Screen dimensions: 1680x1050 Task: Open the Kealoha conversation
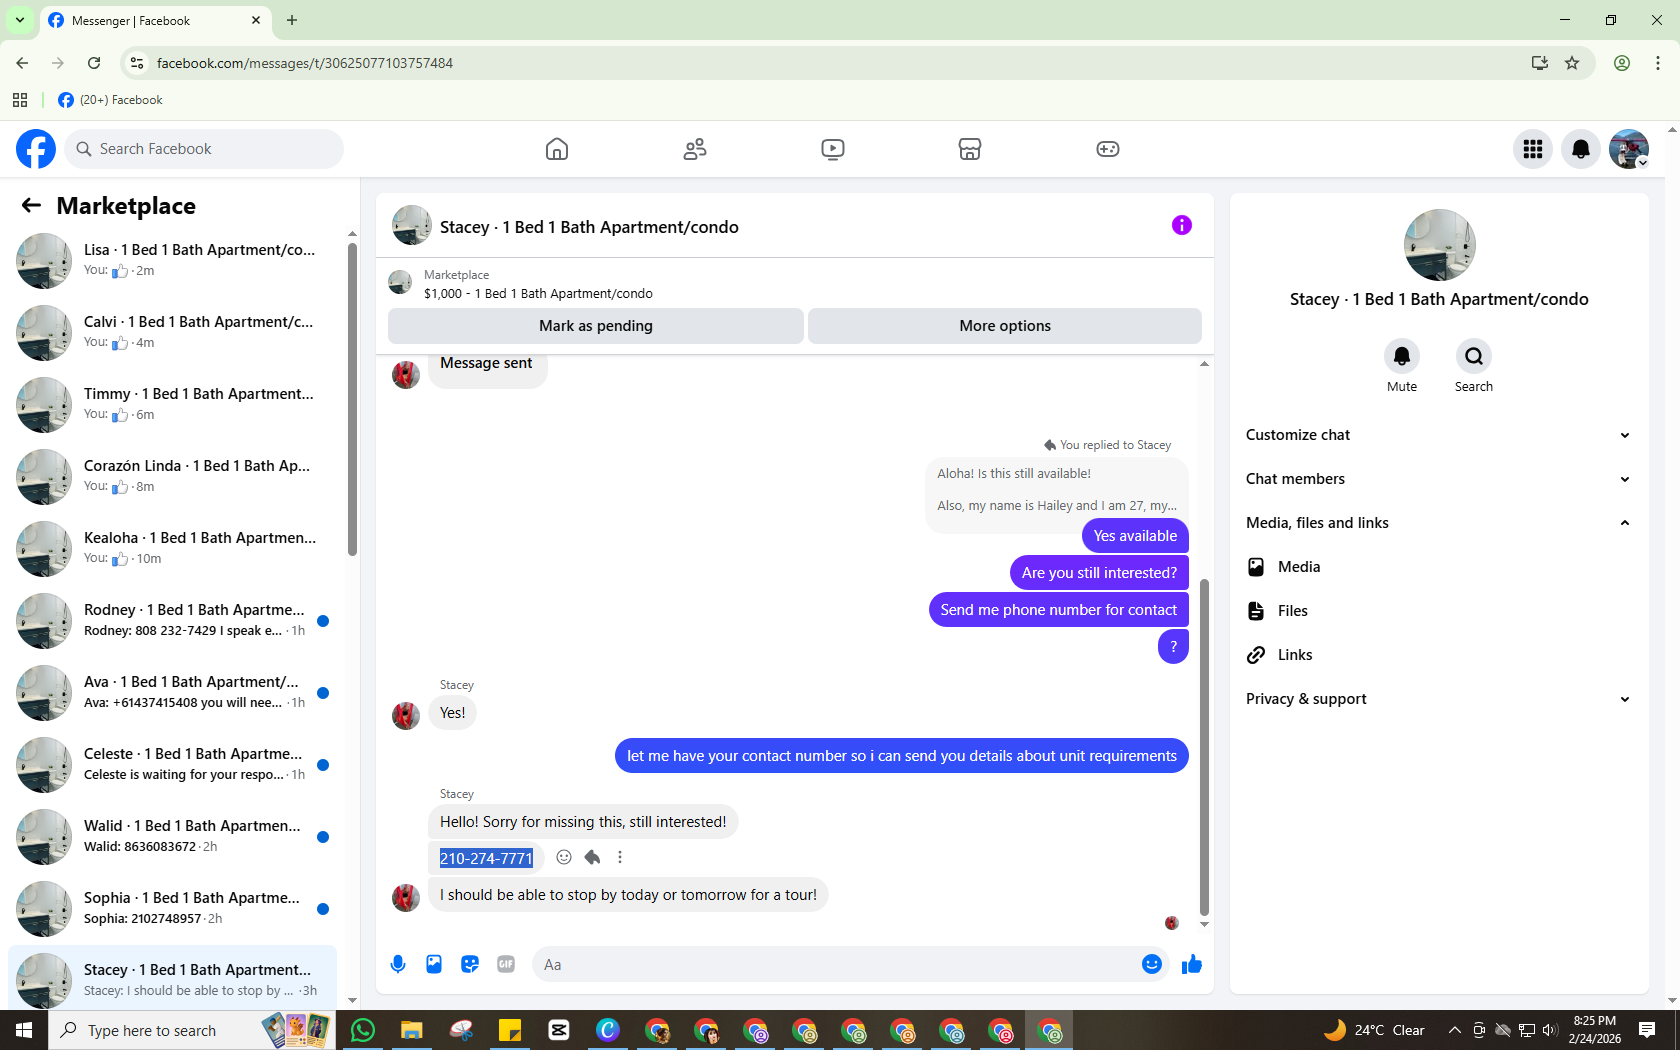click(x=173, y=548)
